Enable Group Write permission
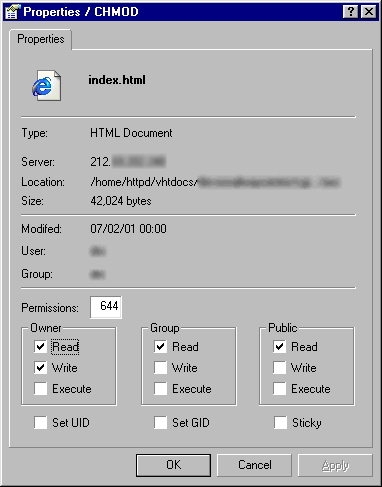Screen dimensions: 382x487 161,368
